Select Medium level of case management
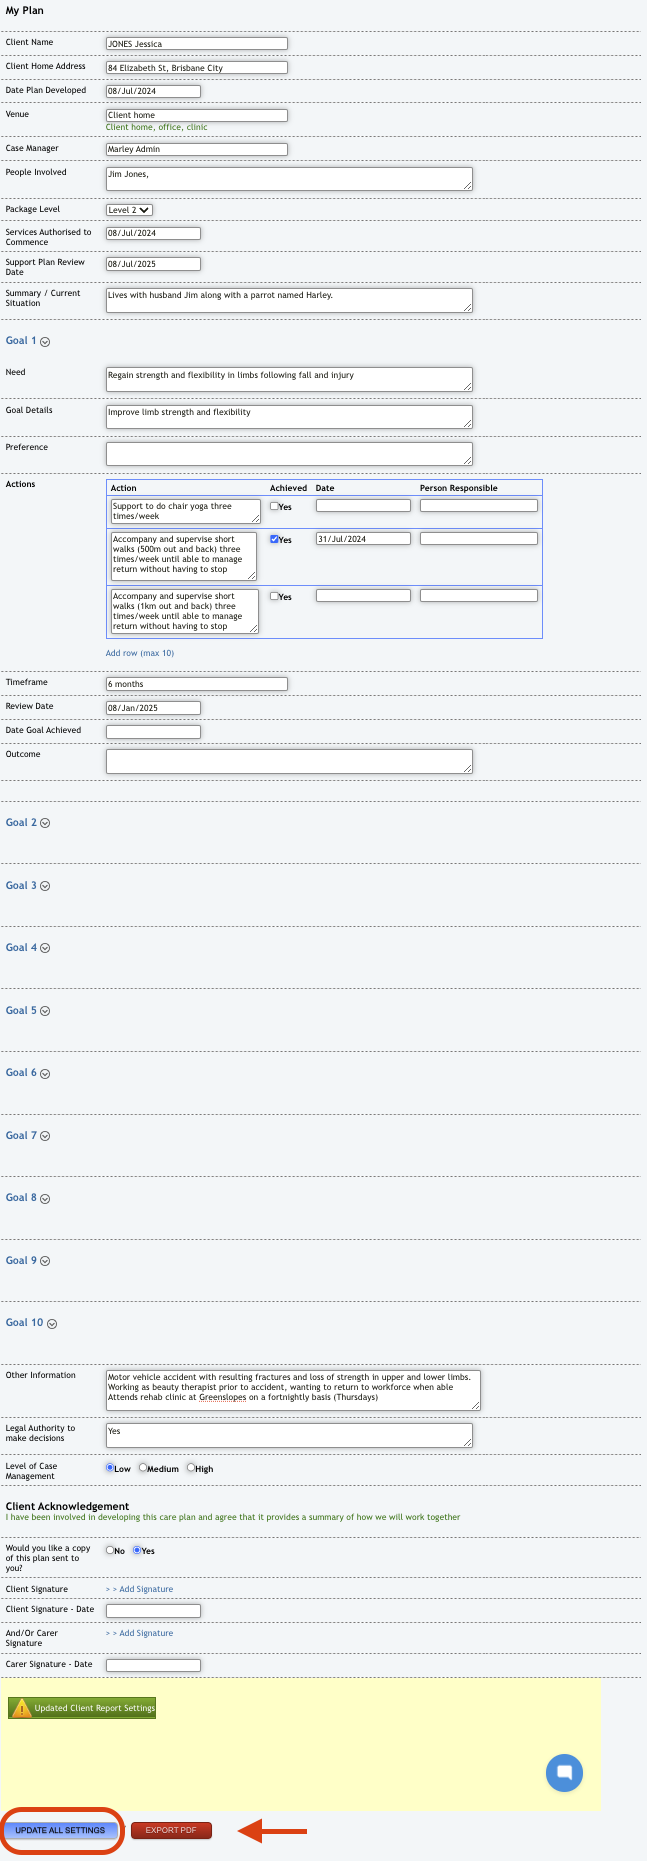This screenshot has width=647, height=1861. [143, 1468]
